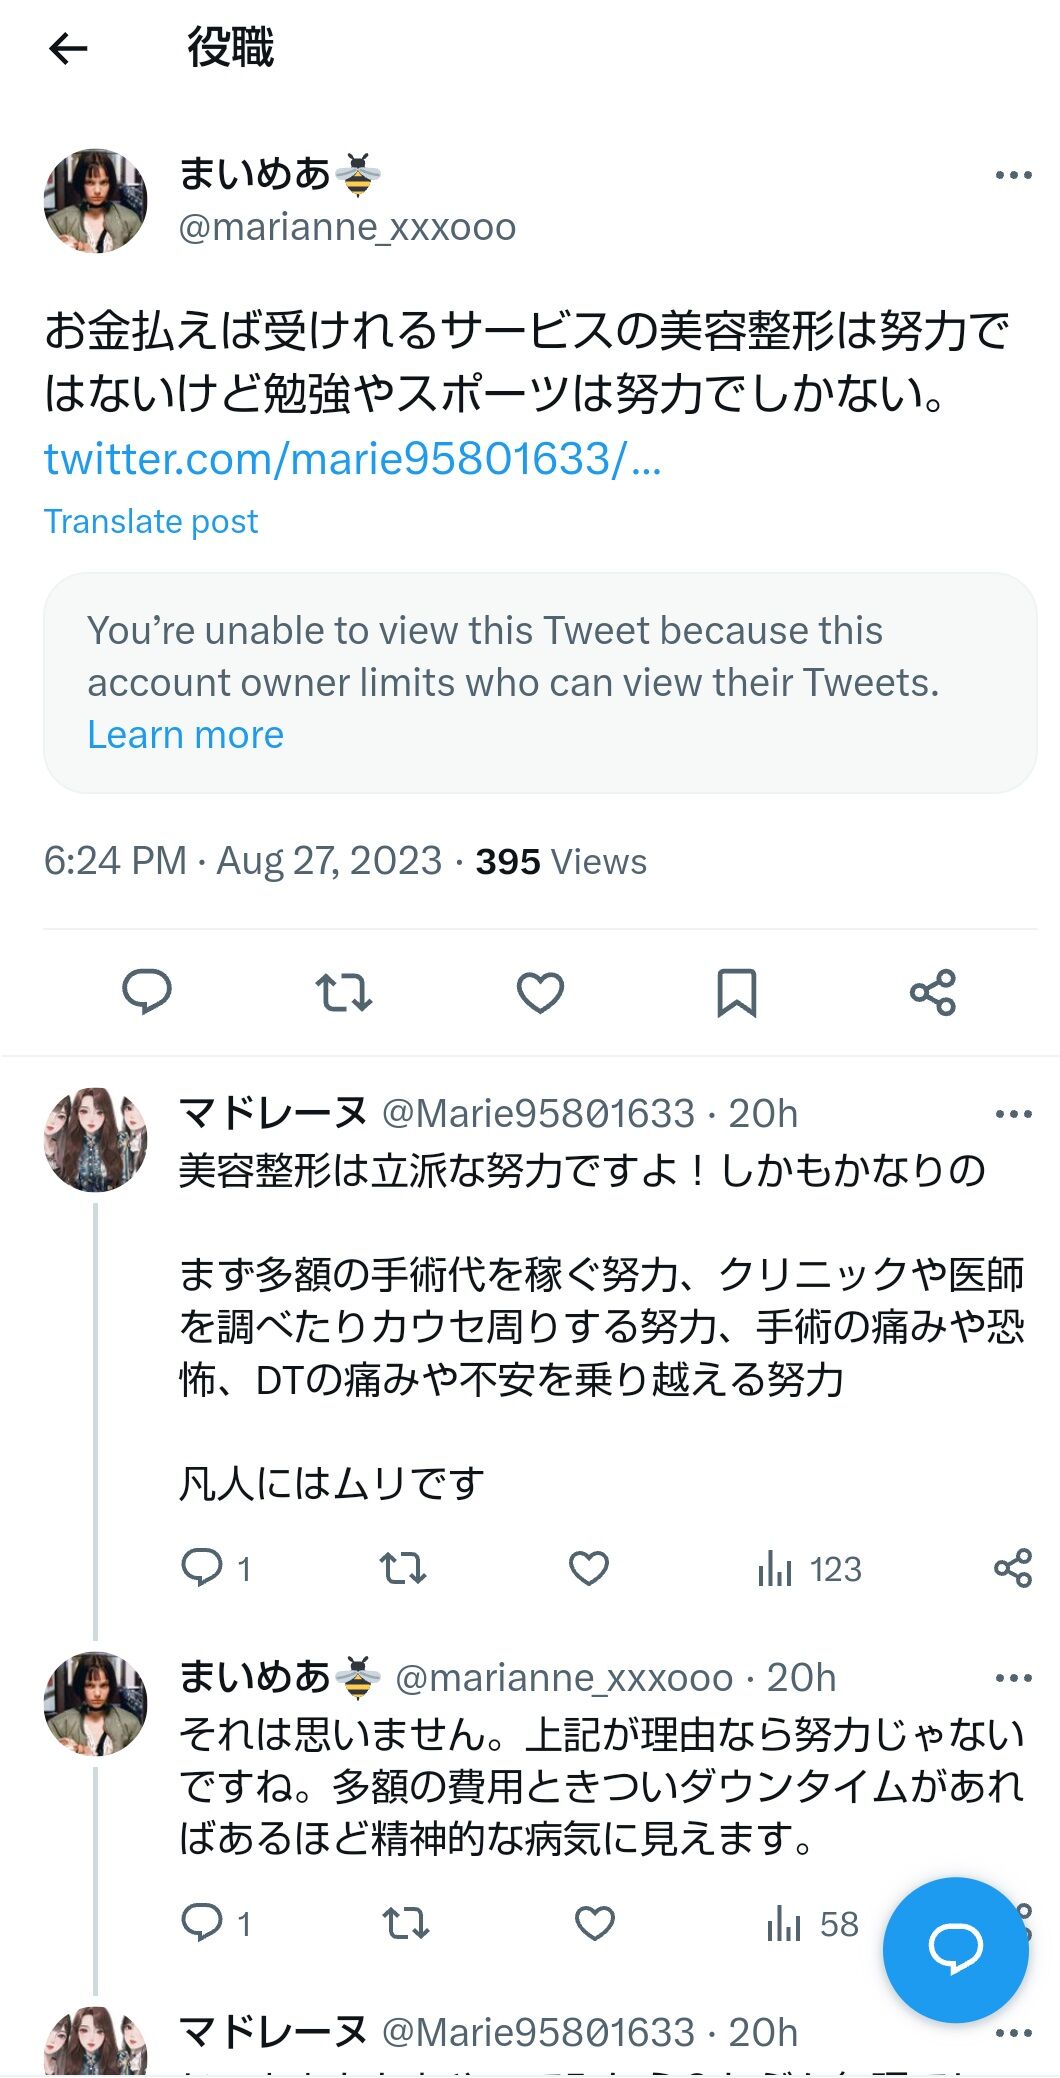Click Learn more in unavailable tweet box

pos(185,735)
